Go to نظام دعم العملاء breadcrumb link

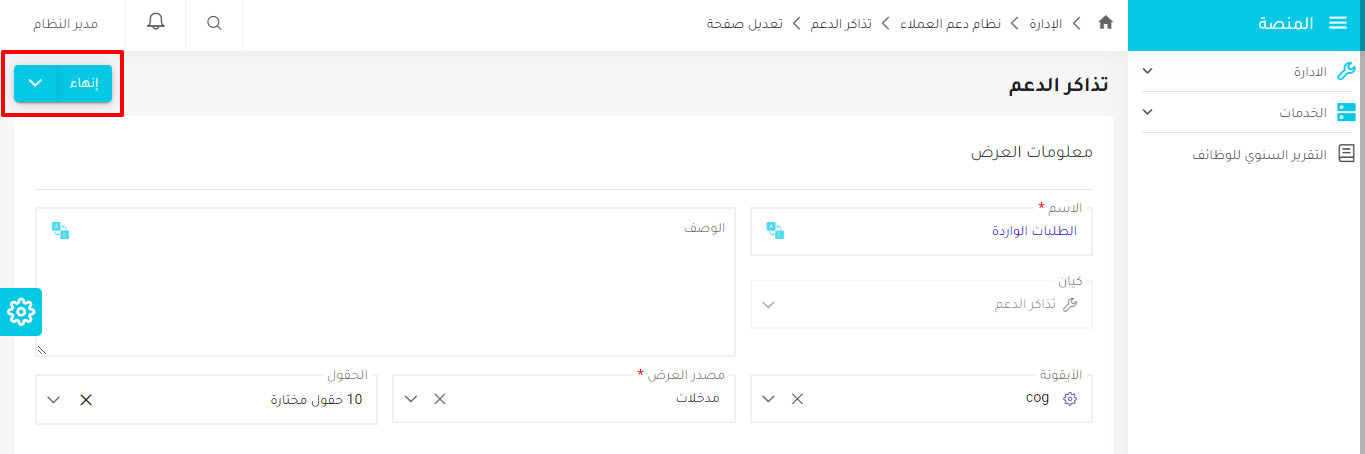click(952, 23)
